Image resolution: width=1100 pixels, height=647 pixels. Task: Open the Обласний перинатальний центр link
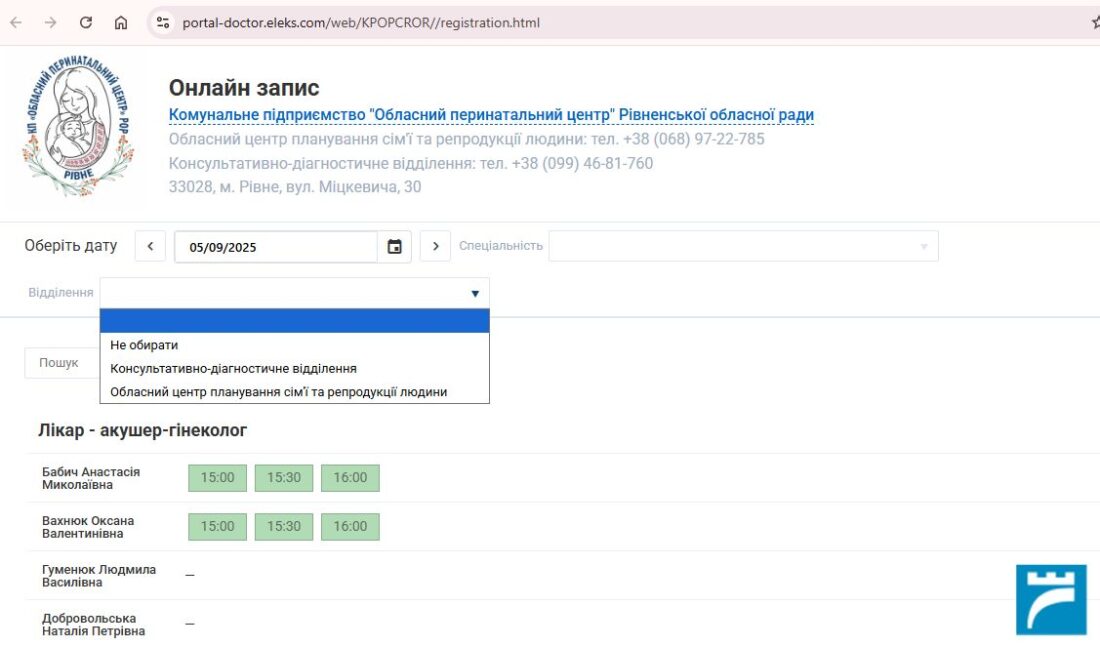[491, 115]
